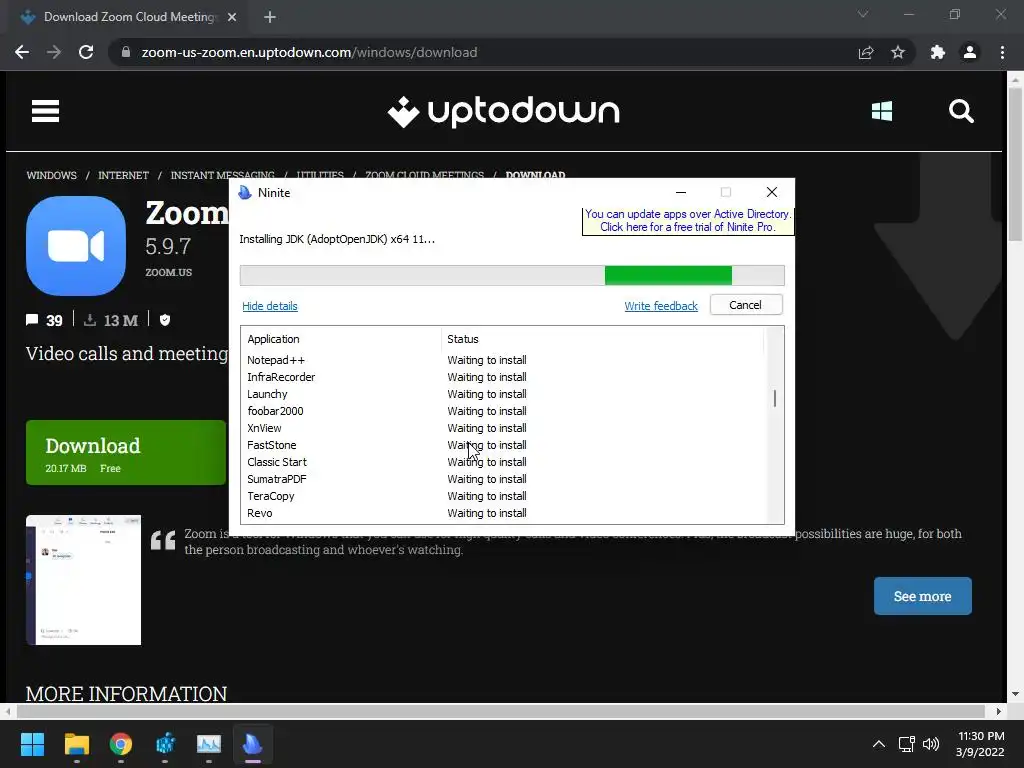Open the Uptodown search icon

(961, 111)
